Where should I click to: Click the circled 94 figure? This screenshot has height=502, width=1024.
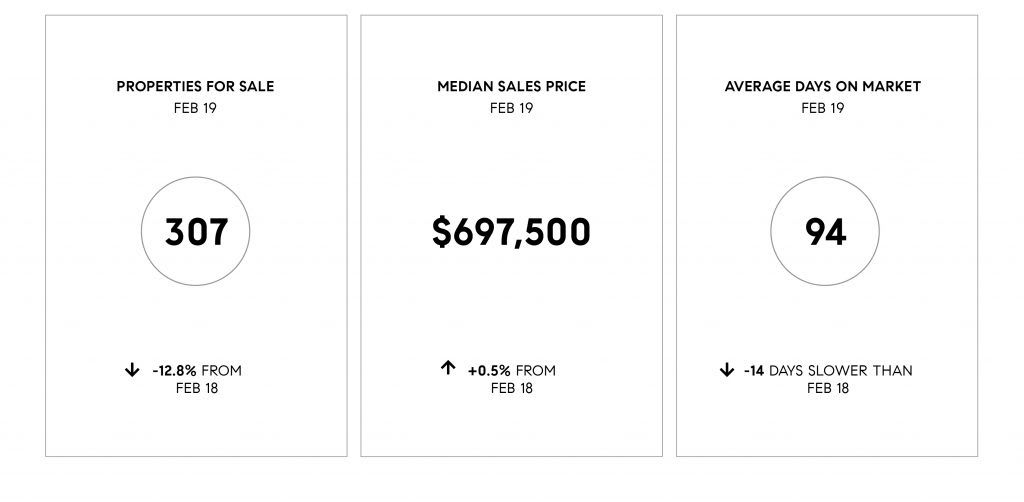coord(826,232)
